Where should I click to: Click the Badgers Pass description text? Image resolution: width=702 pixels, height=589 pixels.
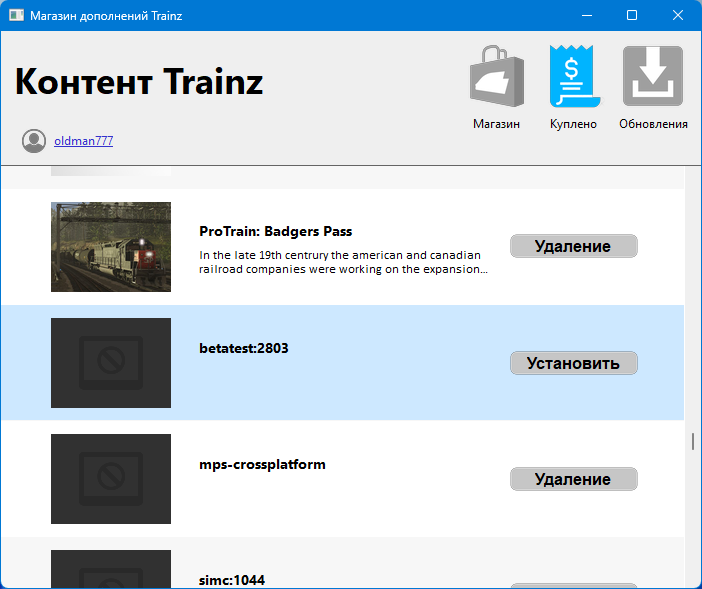pos(343,262)
